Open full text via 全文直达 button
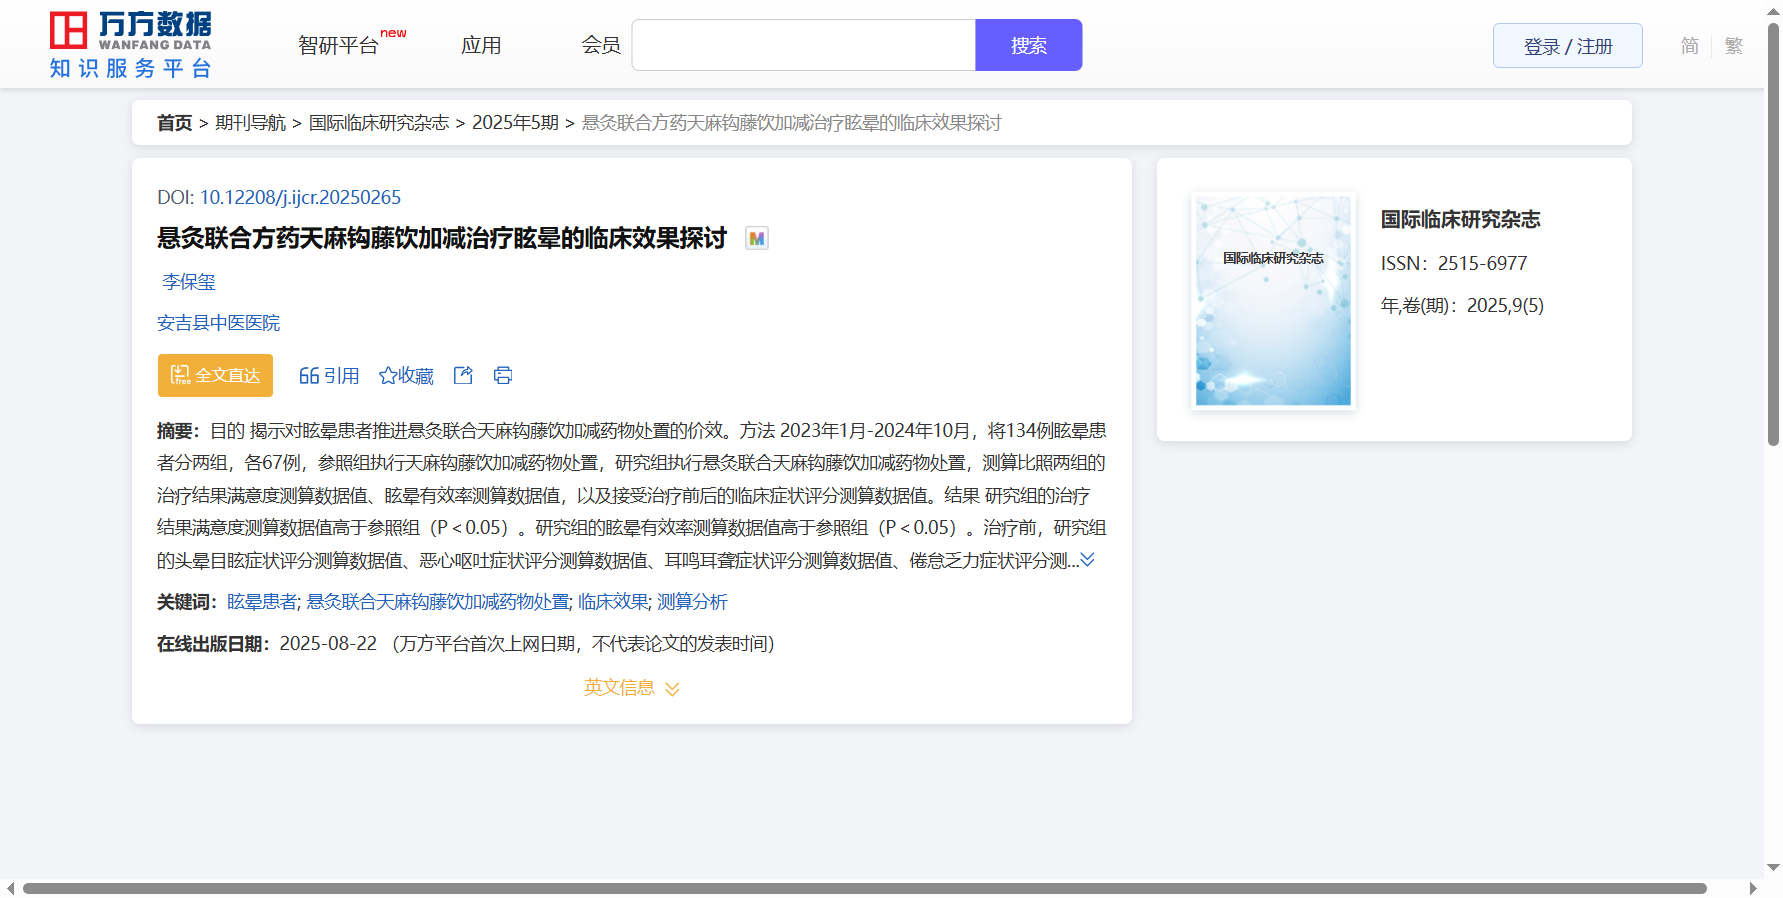This screenshot has height=898, width=1783. pyautogui.click(x=215, y=375)
